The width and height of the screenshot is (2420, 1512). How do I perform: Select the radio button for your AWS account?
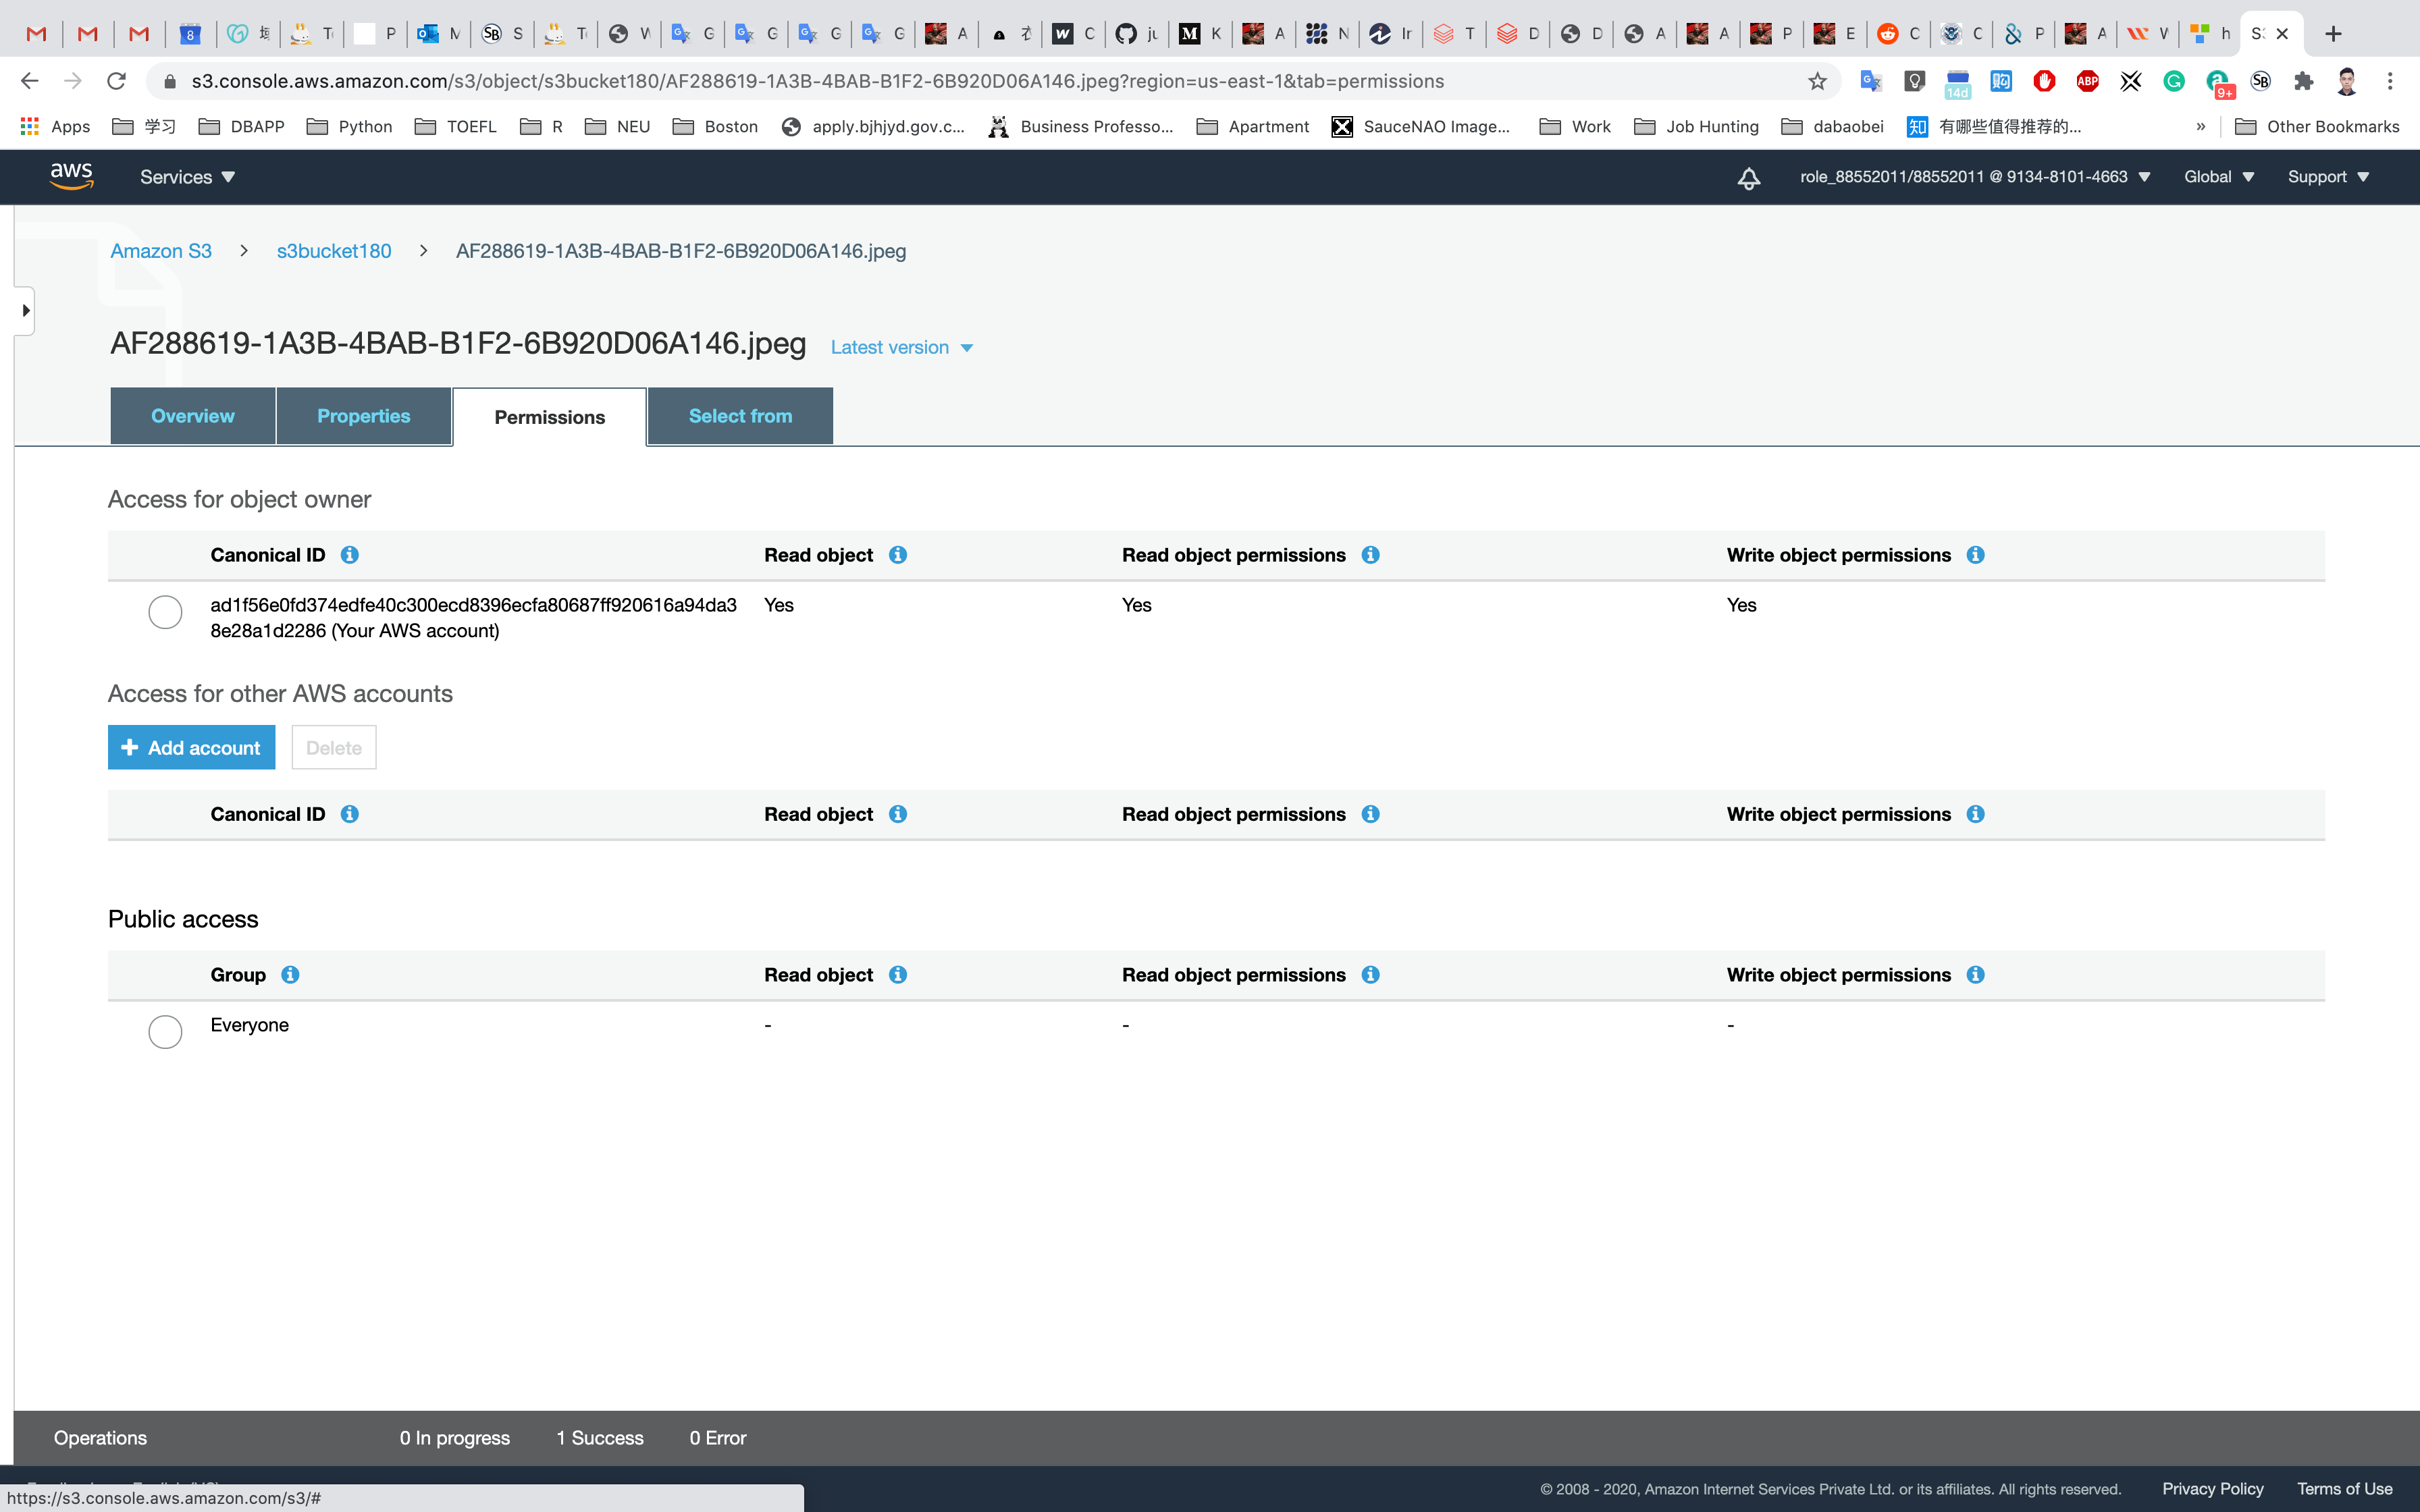point(165,612)
